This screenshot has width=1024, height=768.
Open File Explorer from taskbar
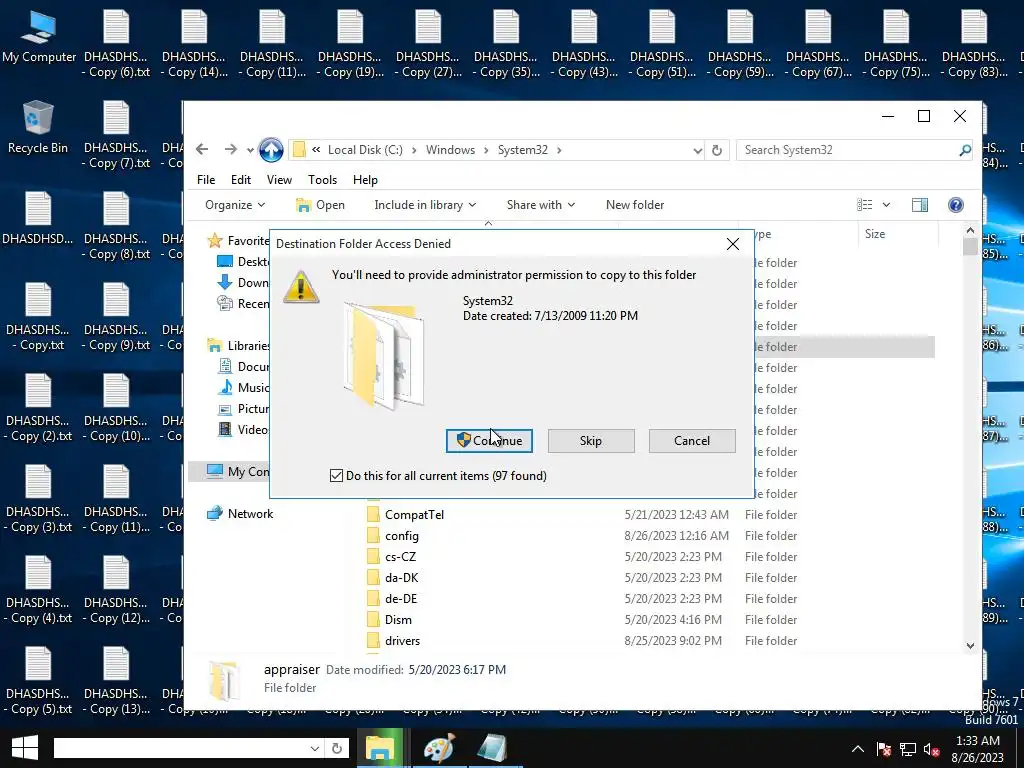(x=380, y=748)
